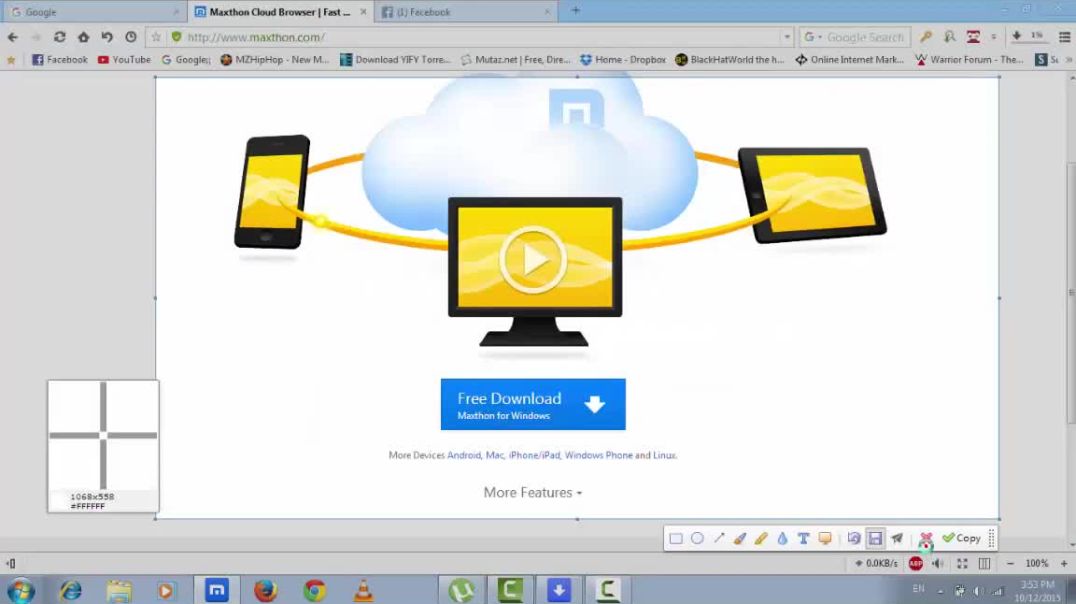Screen dimensions: 1076x604
Task: Open VLC media player from the taskbar
Action: (x=364, y=590)
